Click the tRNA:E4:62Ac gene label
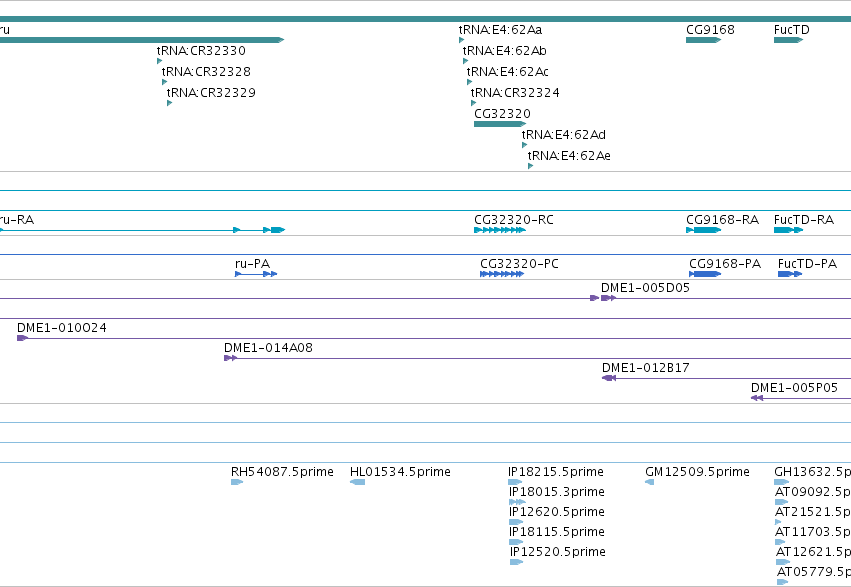This screenshot has height=587, width=851. (507, 72)
